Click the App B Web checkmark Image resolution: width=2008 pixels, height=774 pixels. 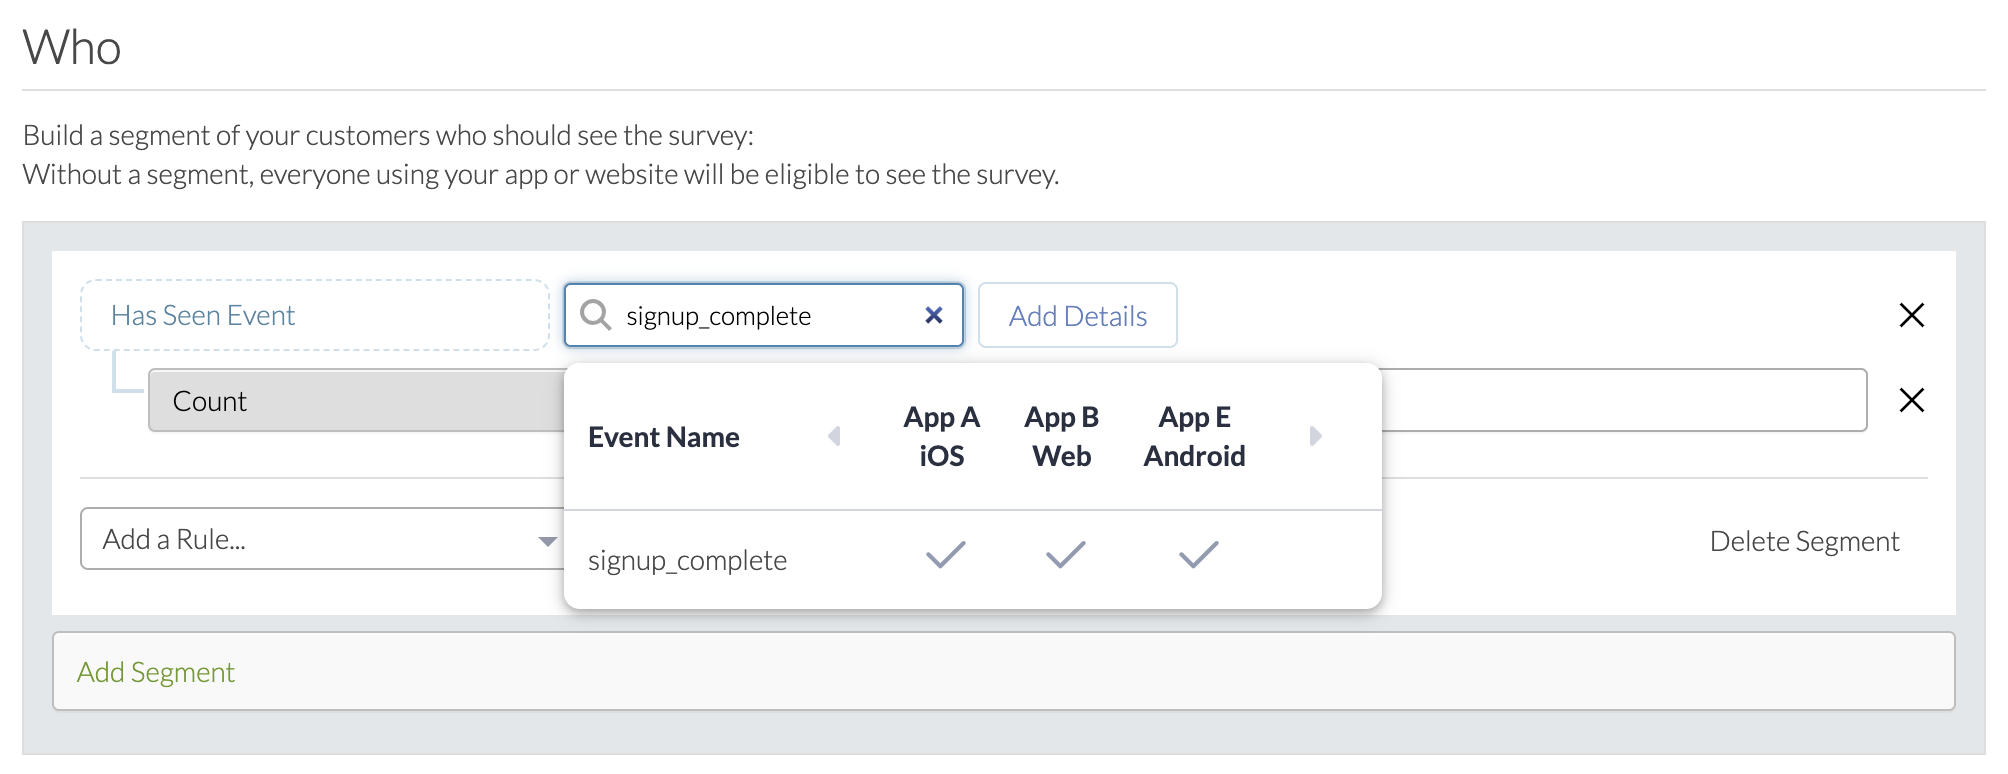1065,555
